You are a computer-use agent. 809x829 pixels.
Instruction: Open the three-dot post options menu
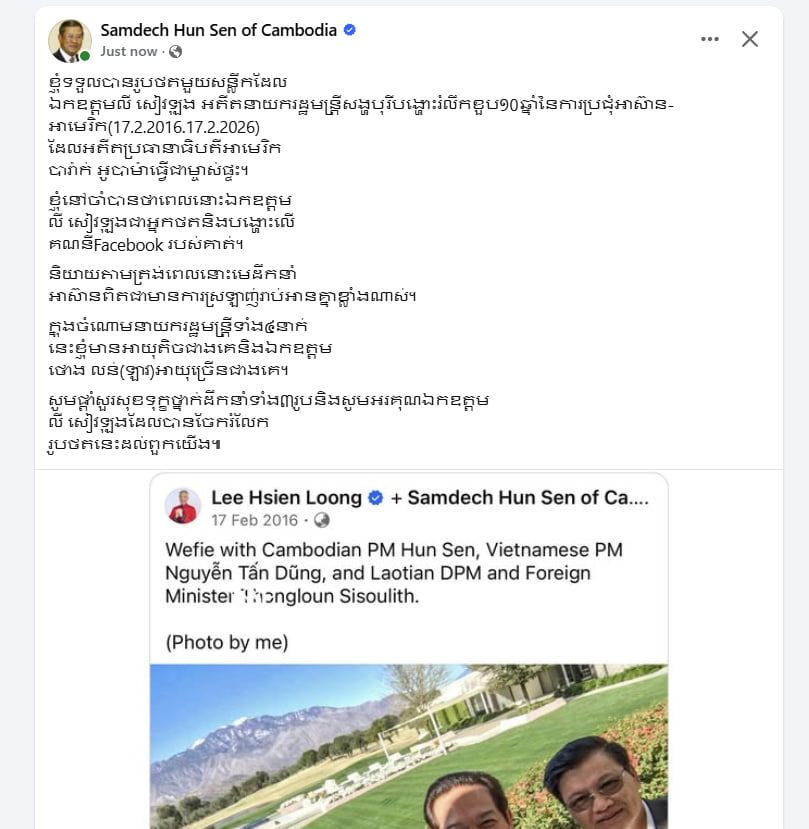pos(710,39)
